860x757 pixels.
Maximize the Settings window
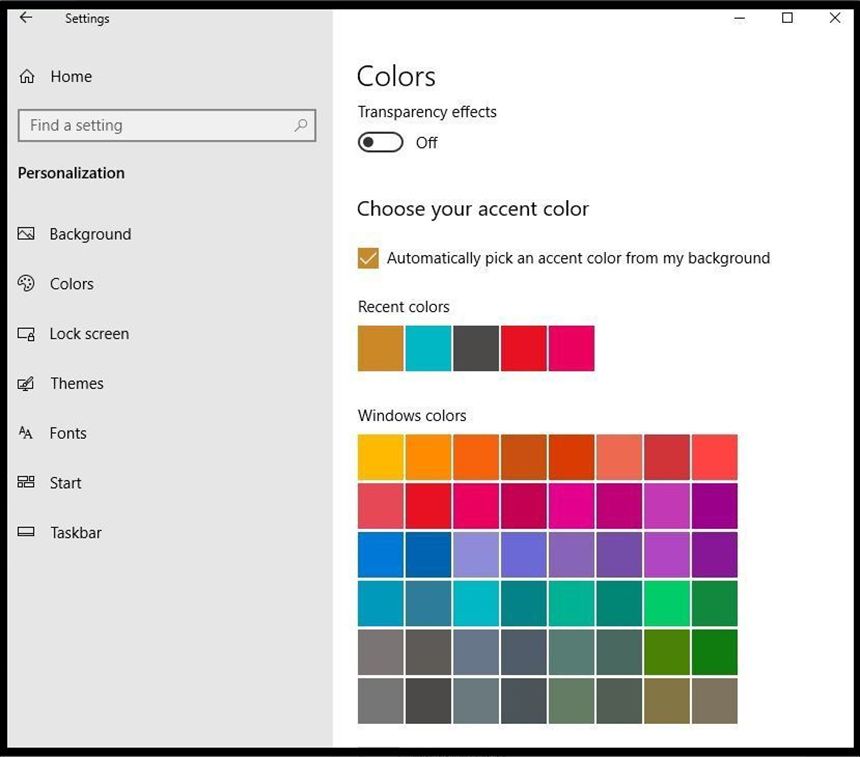[787, 18]
